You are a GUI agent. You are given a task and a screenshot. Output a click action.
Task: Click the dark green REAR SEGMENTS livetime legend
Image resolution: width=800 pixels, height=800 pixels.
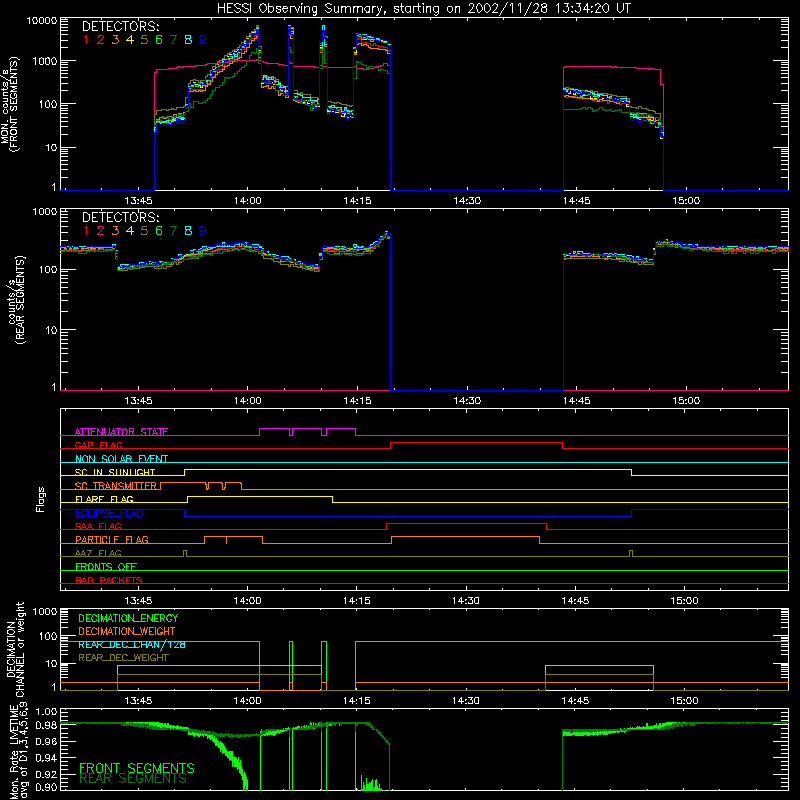[x=133, y=779]
